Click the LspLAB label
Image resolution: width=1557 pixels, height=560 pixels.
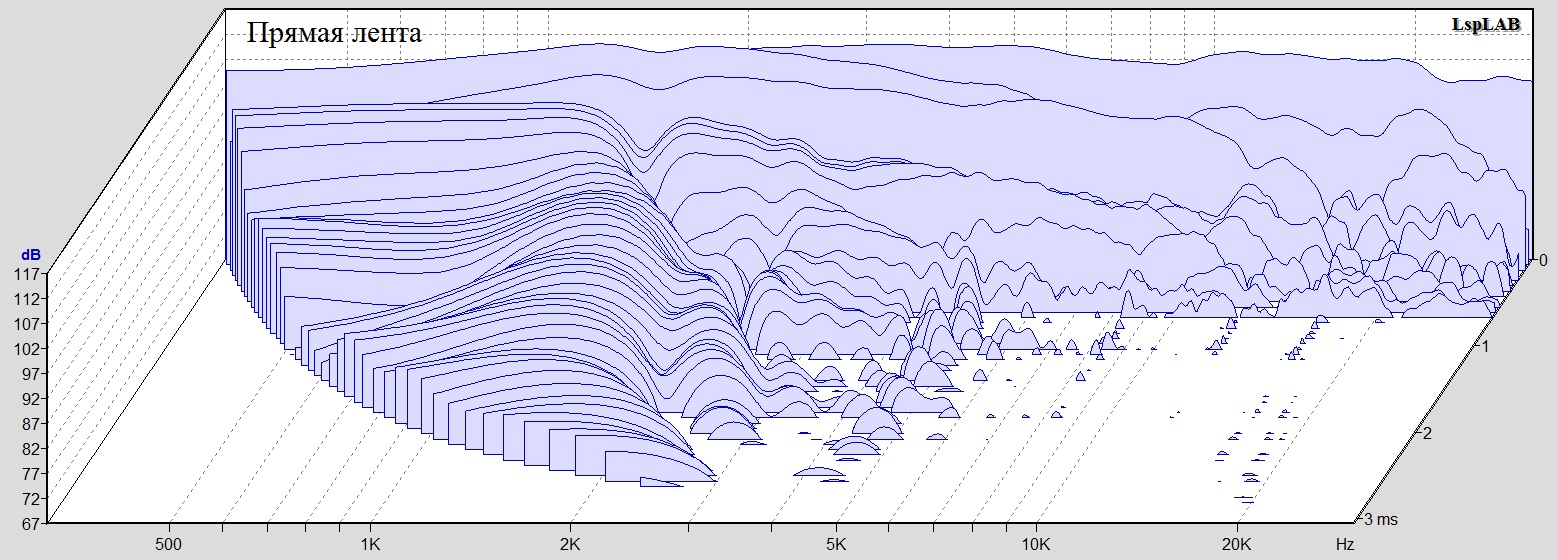[x=1486, y=27]
